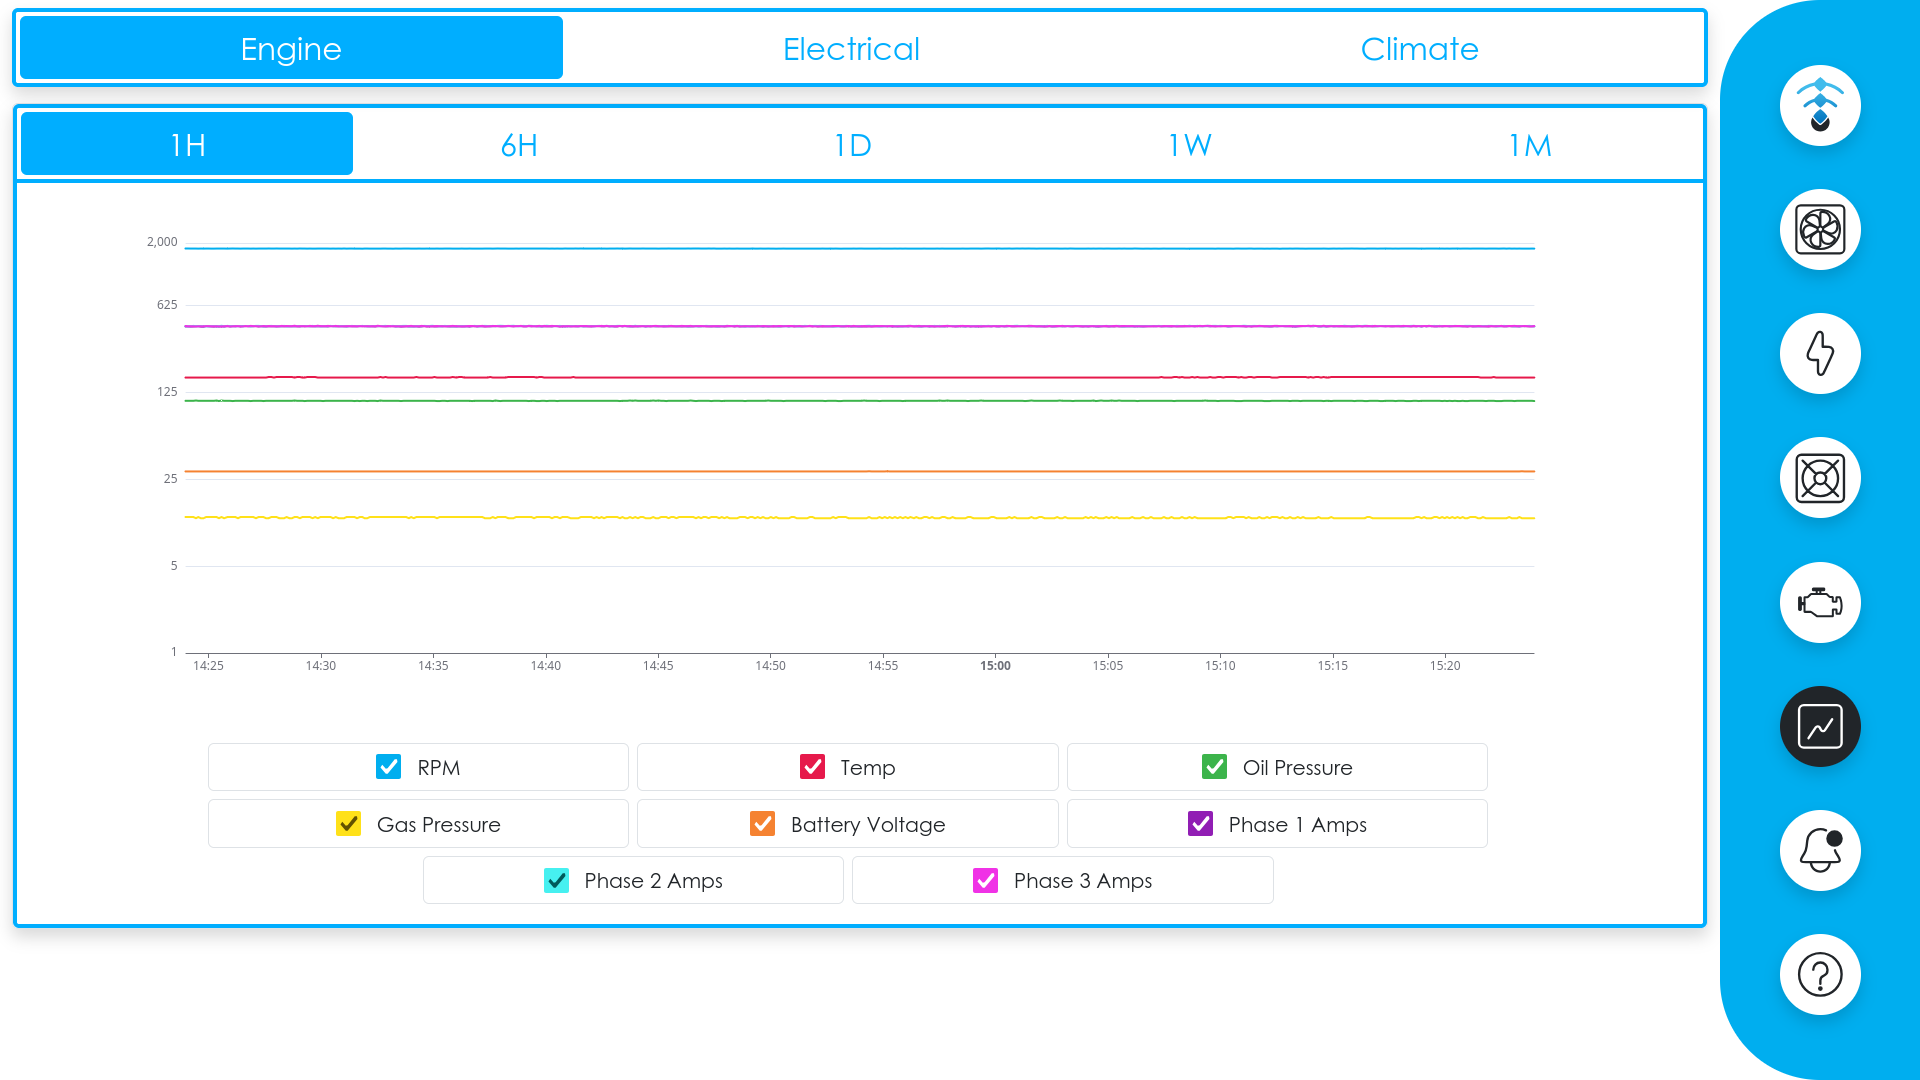Hide the Oil Pressure series

click(1214, 767)
